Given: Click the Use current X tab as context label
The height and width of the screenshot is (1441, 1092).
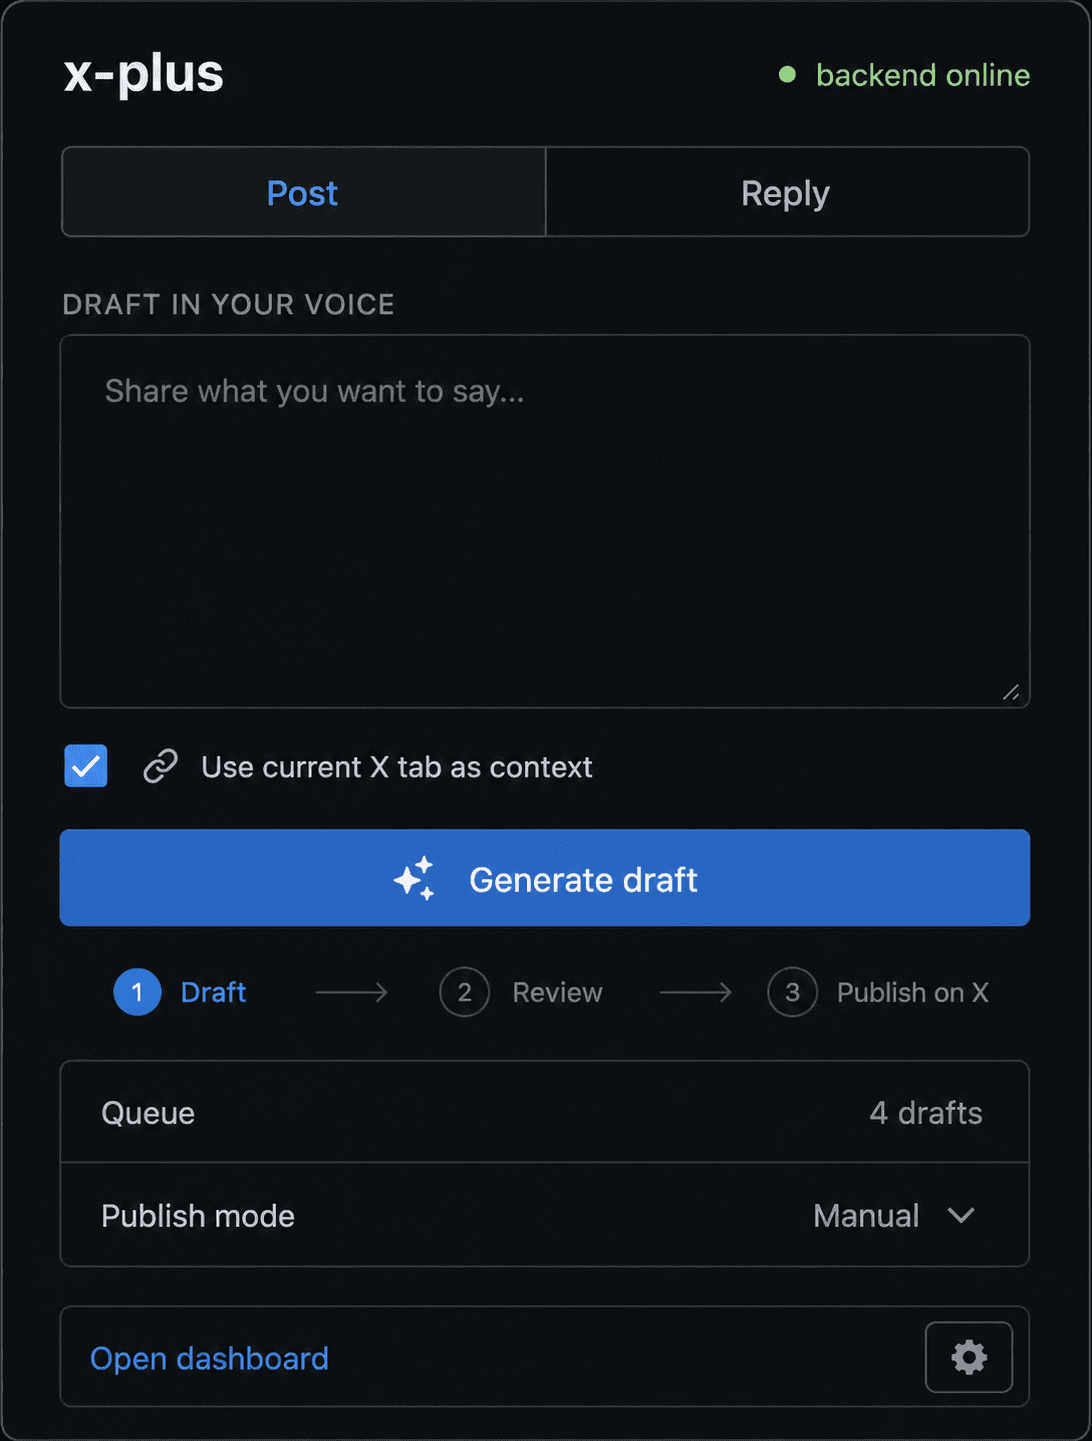Looking at the screenshot, I should tap(397, 767).
